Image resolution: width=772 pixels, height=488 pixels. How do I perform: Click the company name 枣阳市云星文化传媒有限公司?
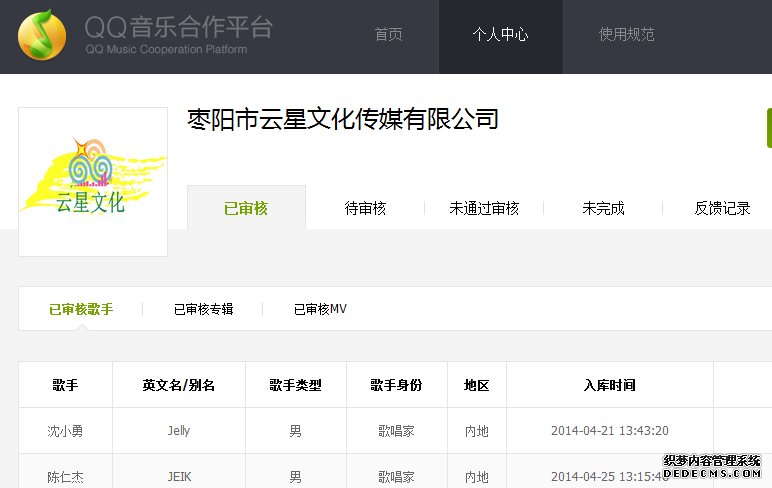pos(342,121)
